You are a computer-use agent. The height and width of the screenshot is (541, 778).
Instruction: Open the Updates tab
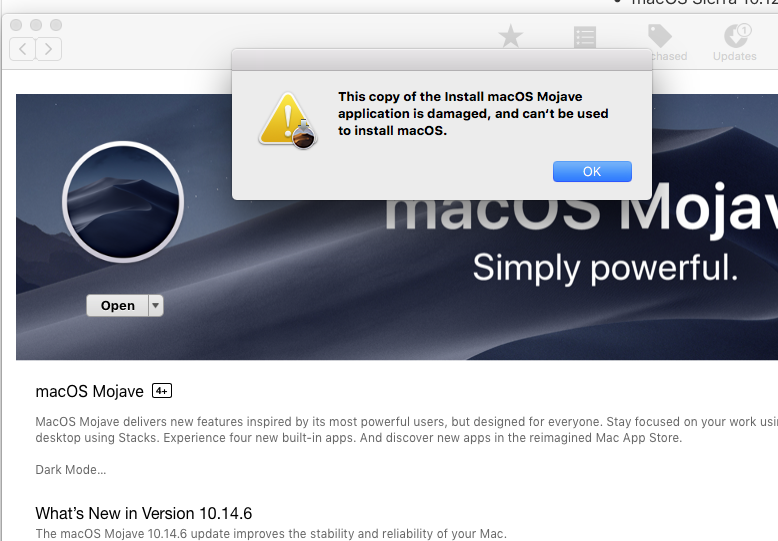point(735,43)
